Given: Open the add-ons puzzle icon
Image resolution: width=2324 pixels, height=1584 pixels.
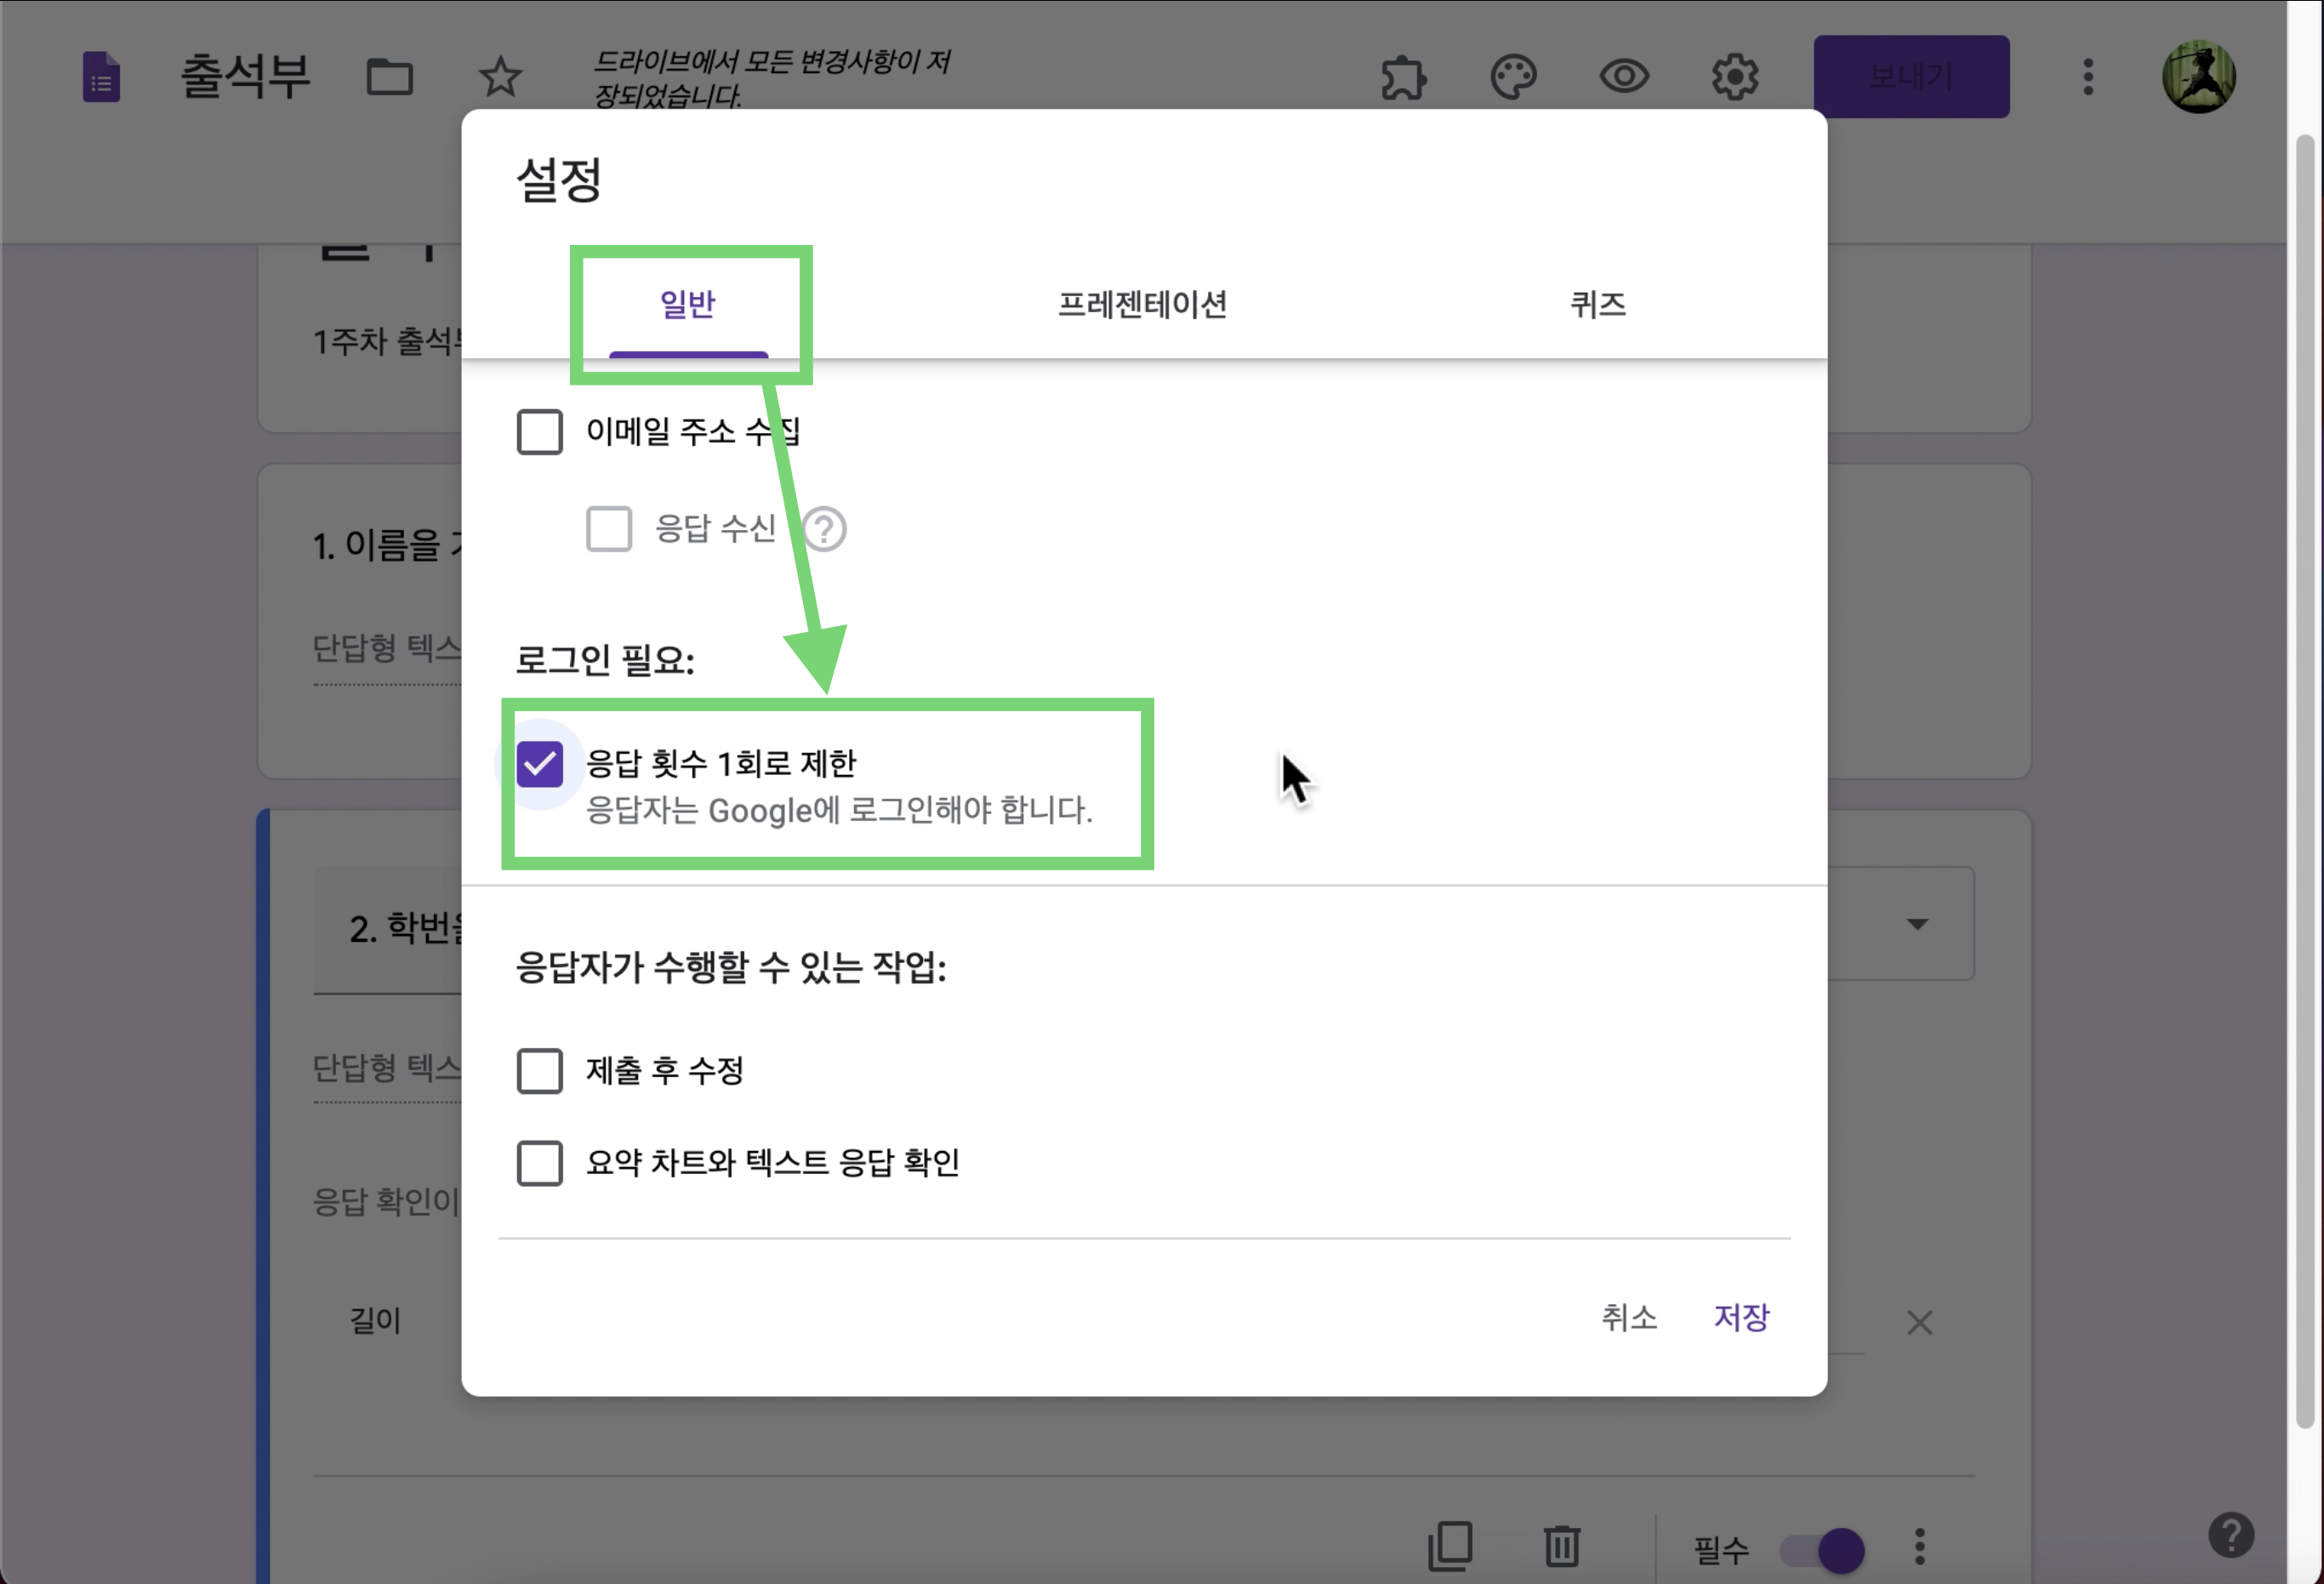Looking at the screenshot, I should click(x=1403, y=77).
